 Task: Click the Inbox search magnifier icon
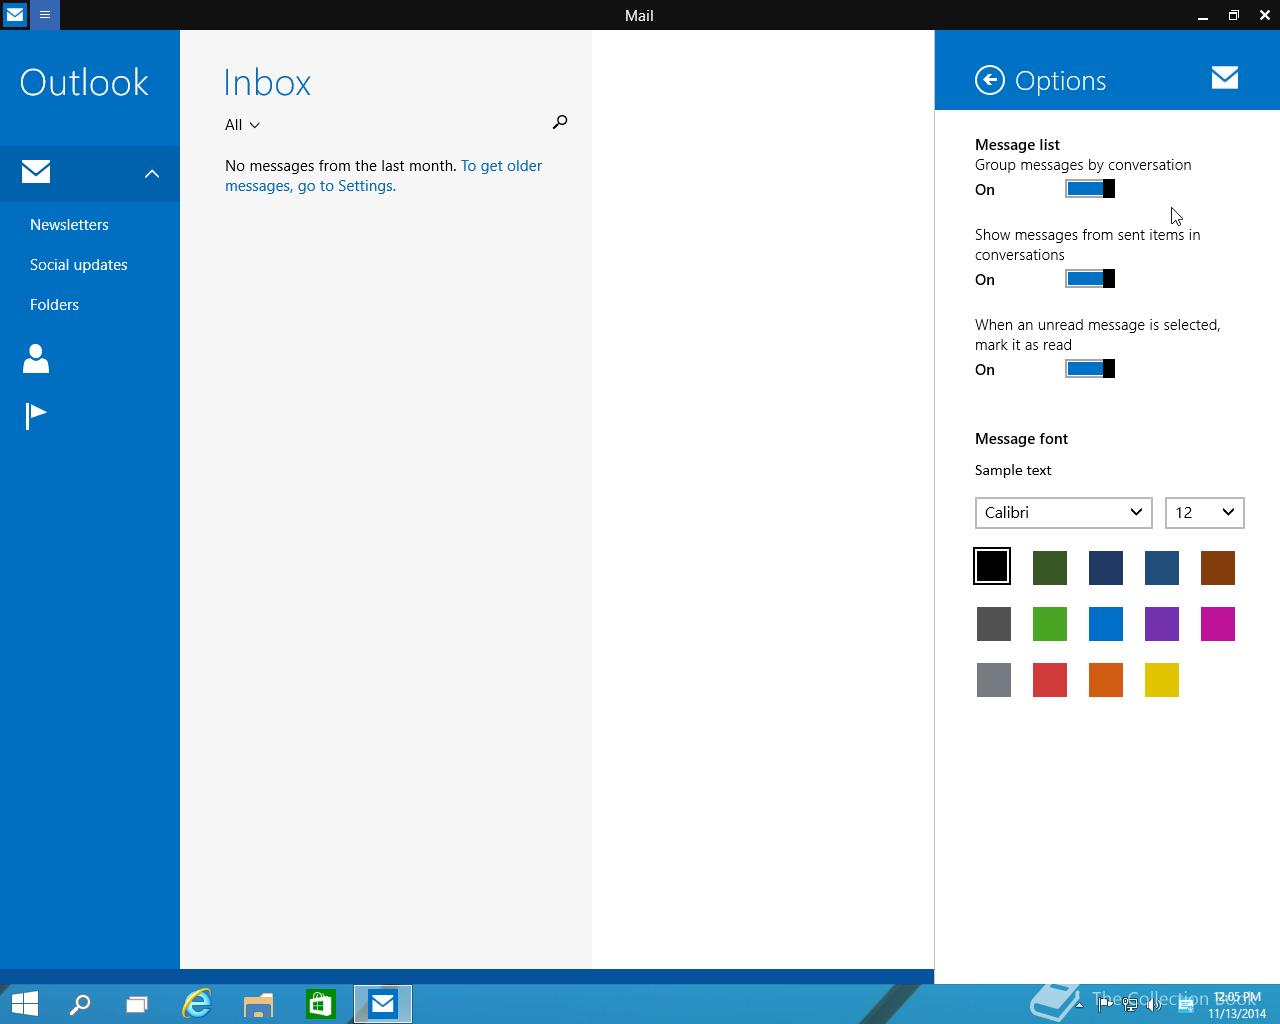pyautogui.click(x=560, y=122)
